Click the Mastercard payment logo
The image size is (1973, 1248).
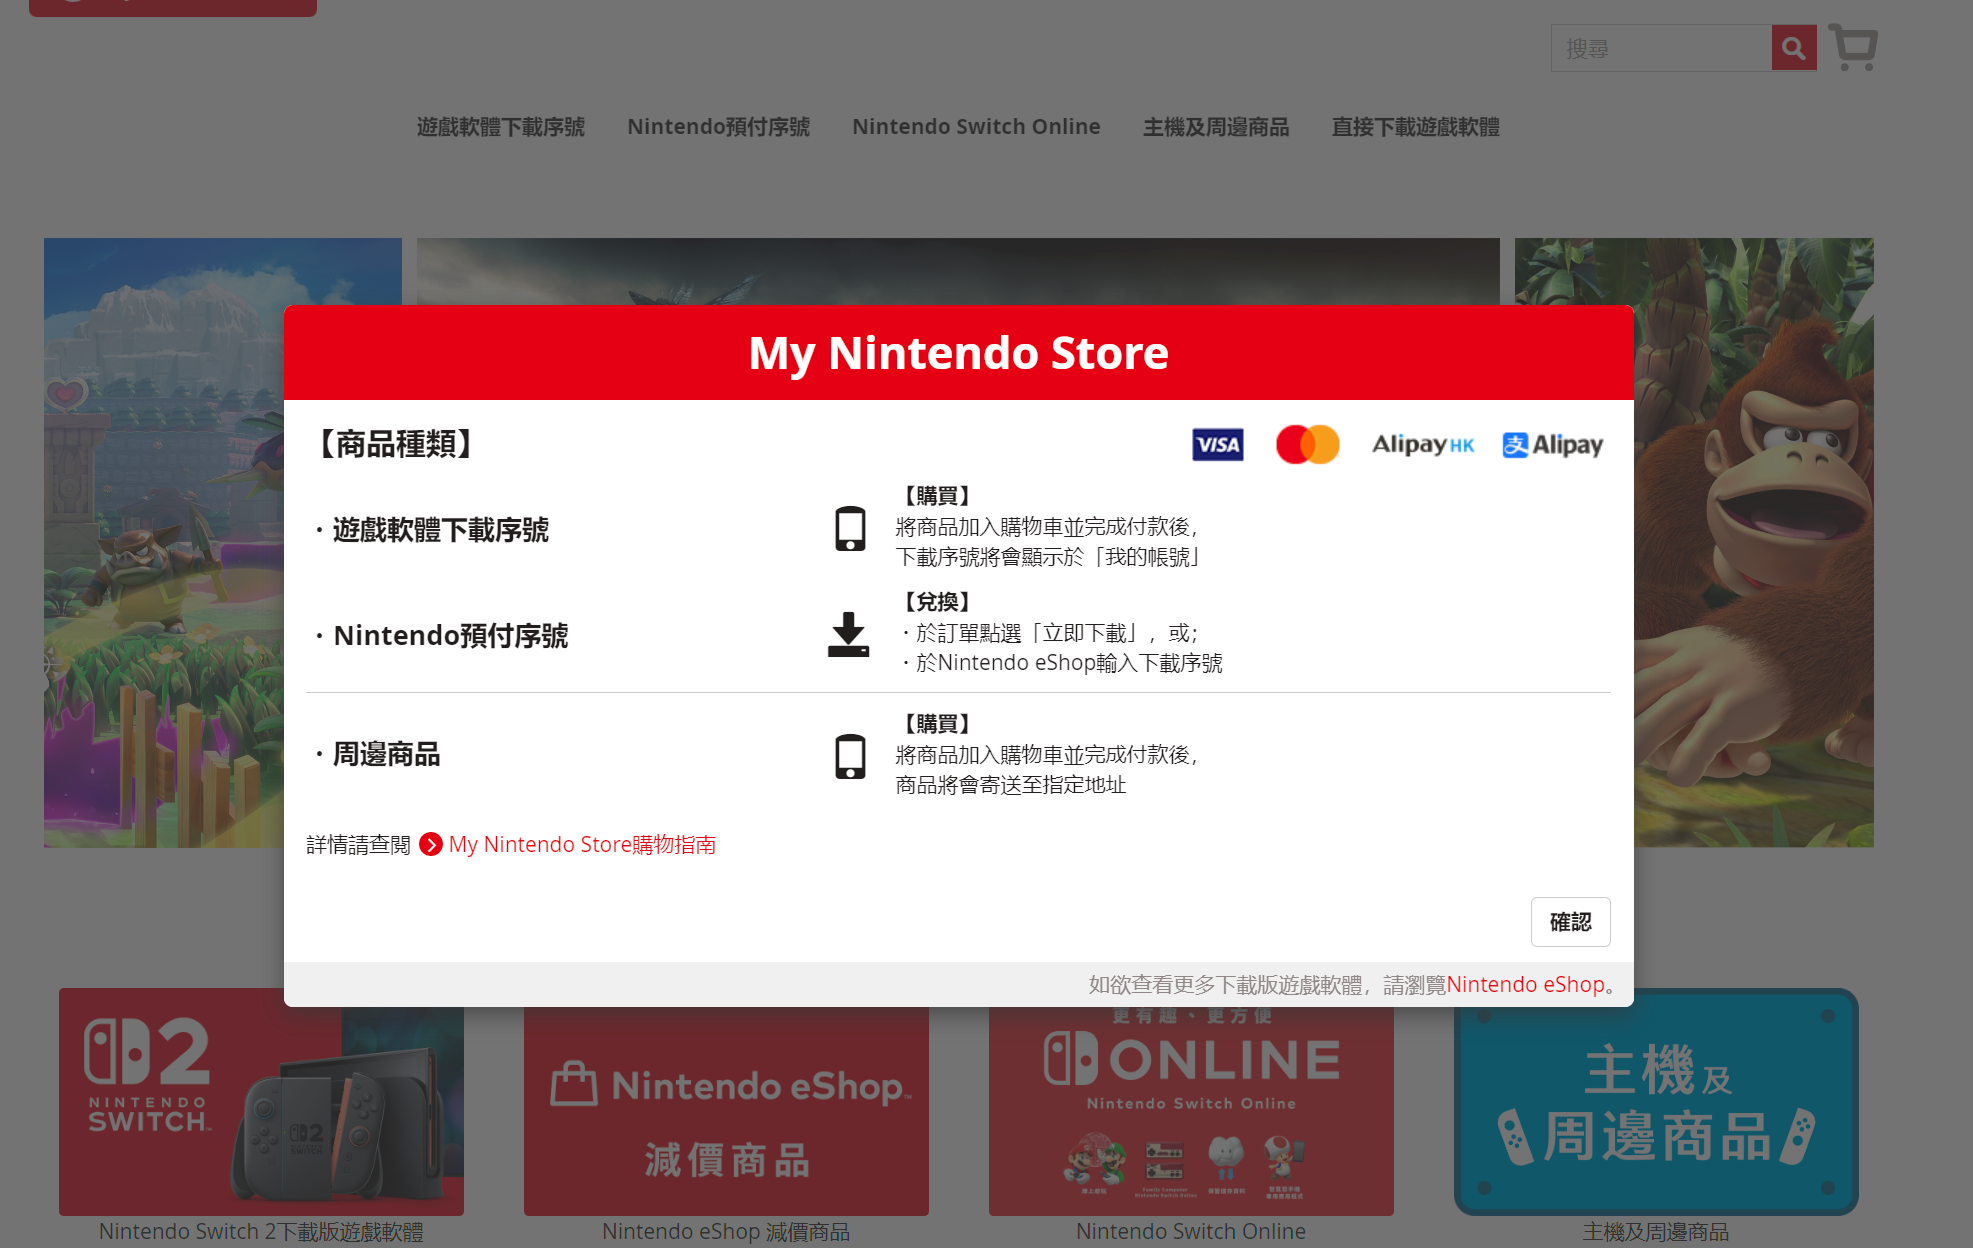click(x=1307, y=445)
